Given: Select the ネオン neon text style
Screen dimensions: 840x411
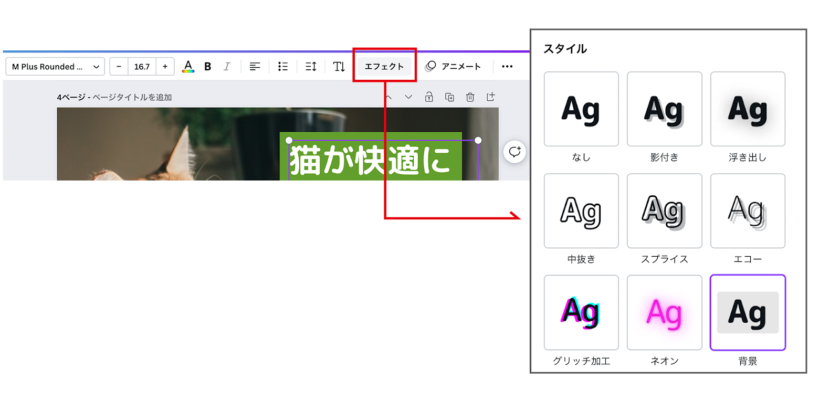Looking at the screenshot, I should click(664, 312).
